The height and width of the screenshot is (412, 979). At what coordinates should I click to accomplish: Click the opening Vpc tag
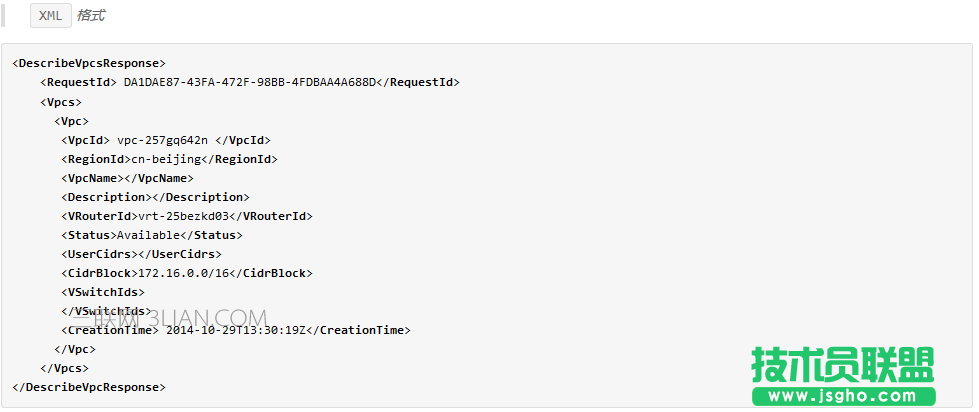pos(74,121)
